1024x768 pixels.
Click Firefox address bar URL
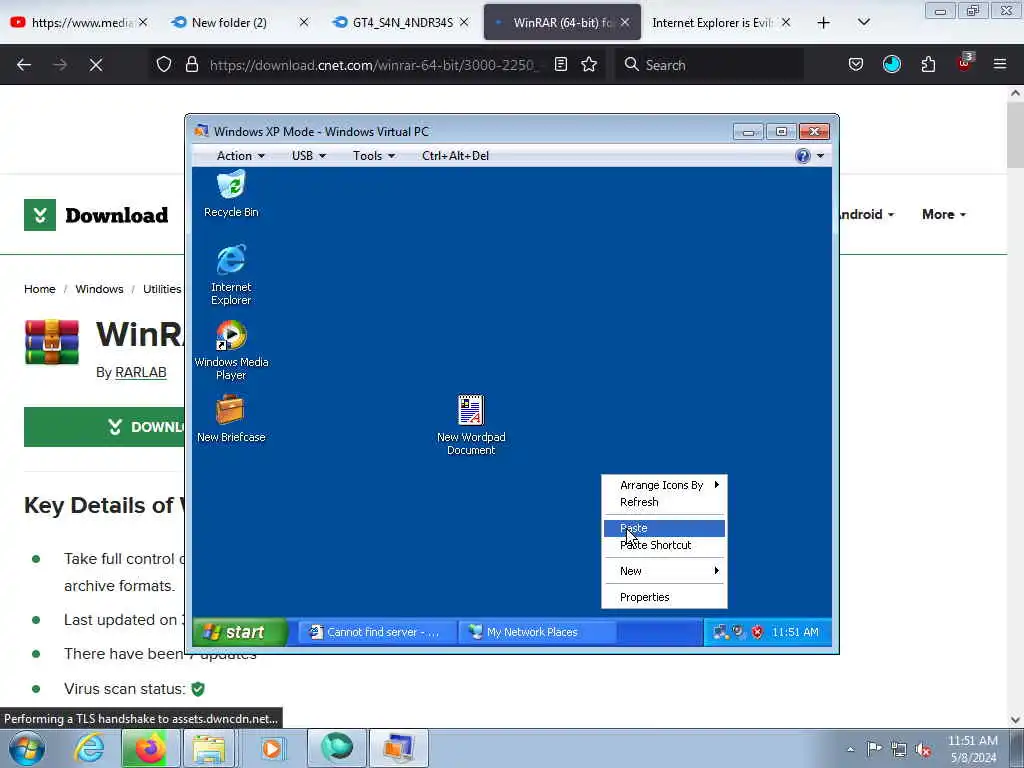coord(374,65)
